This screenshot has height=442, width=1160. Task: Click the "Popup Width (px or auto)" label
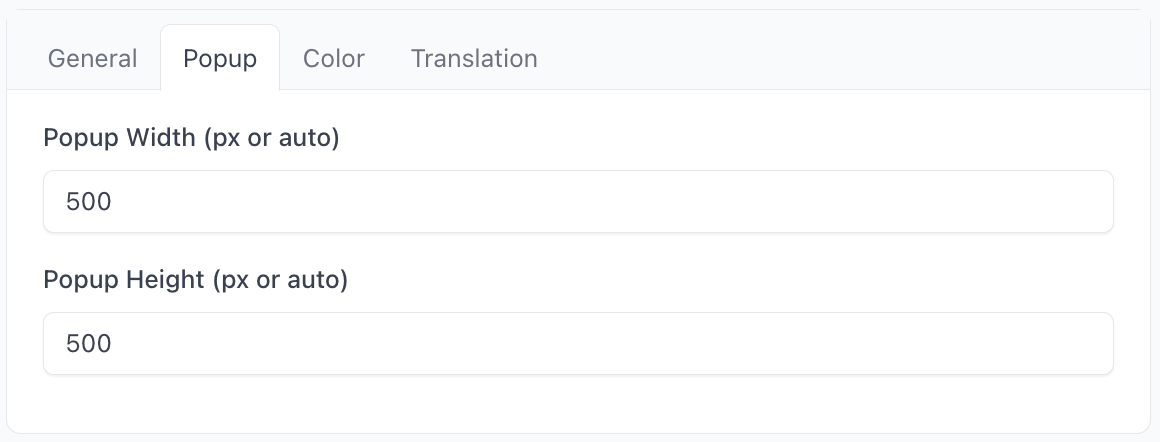click(x=192, y=138)
